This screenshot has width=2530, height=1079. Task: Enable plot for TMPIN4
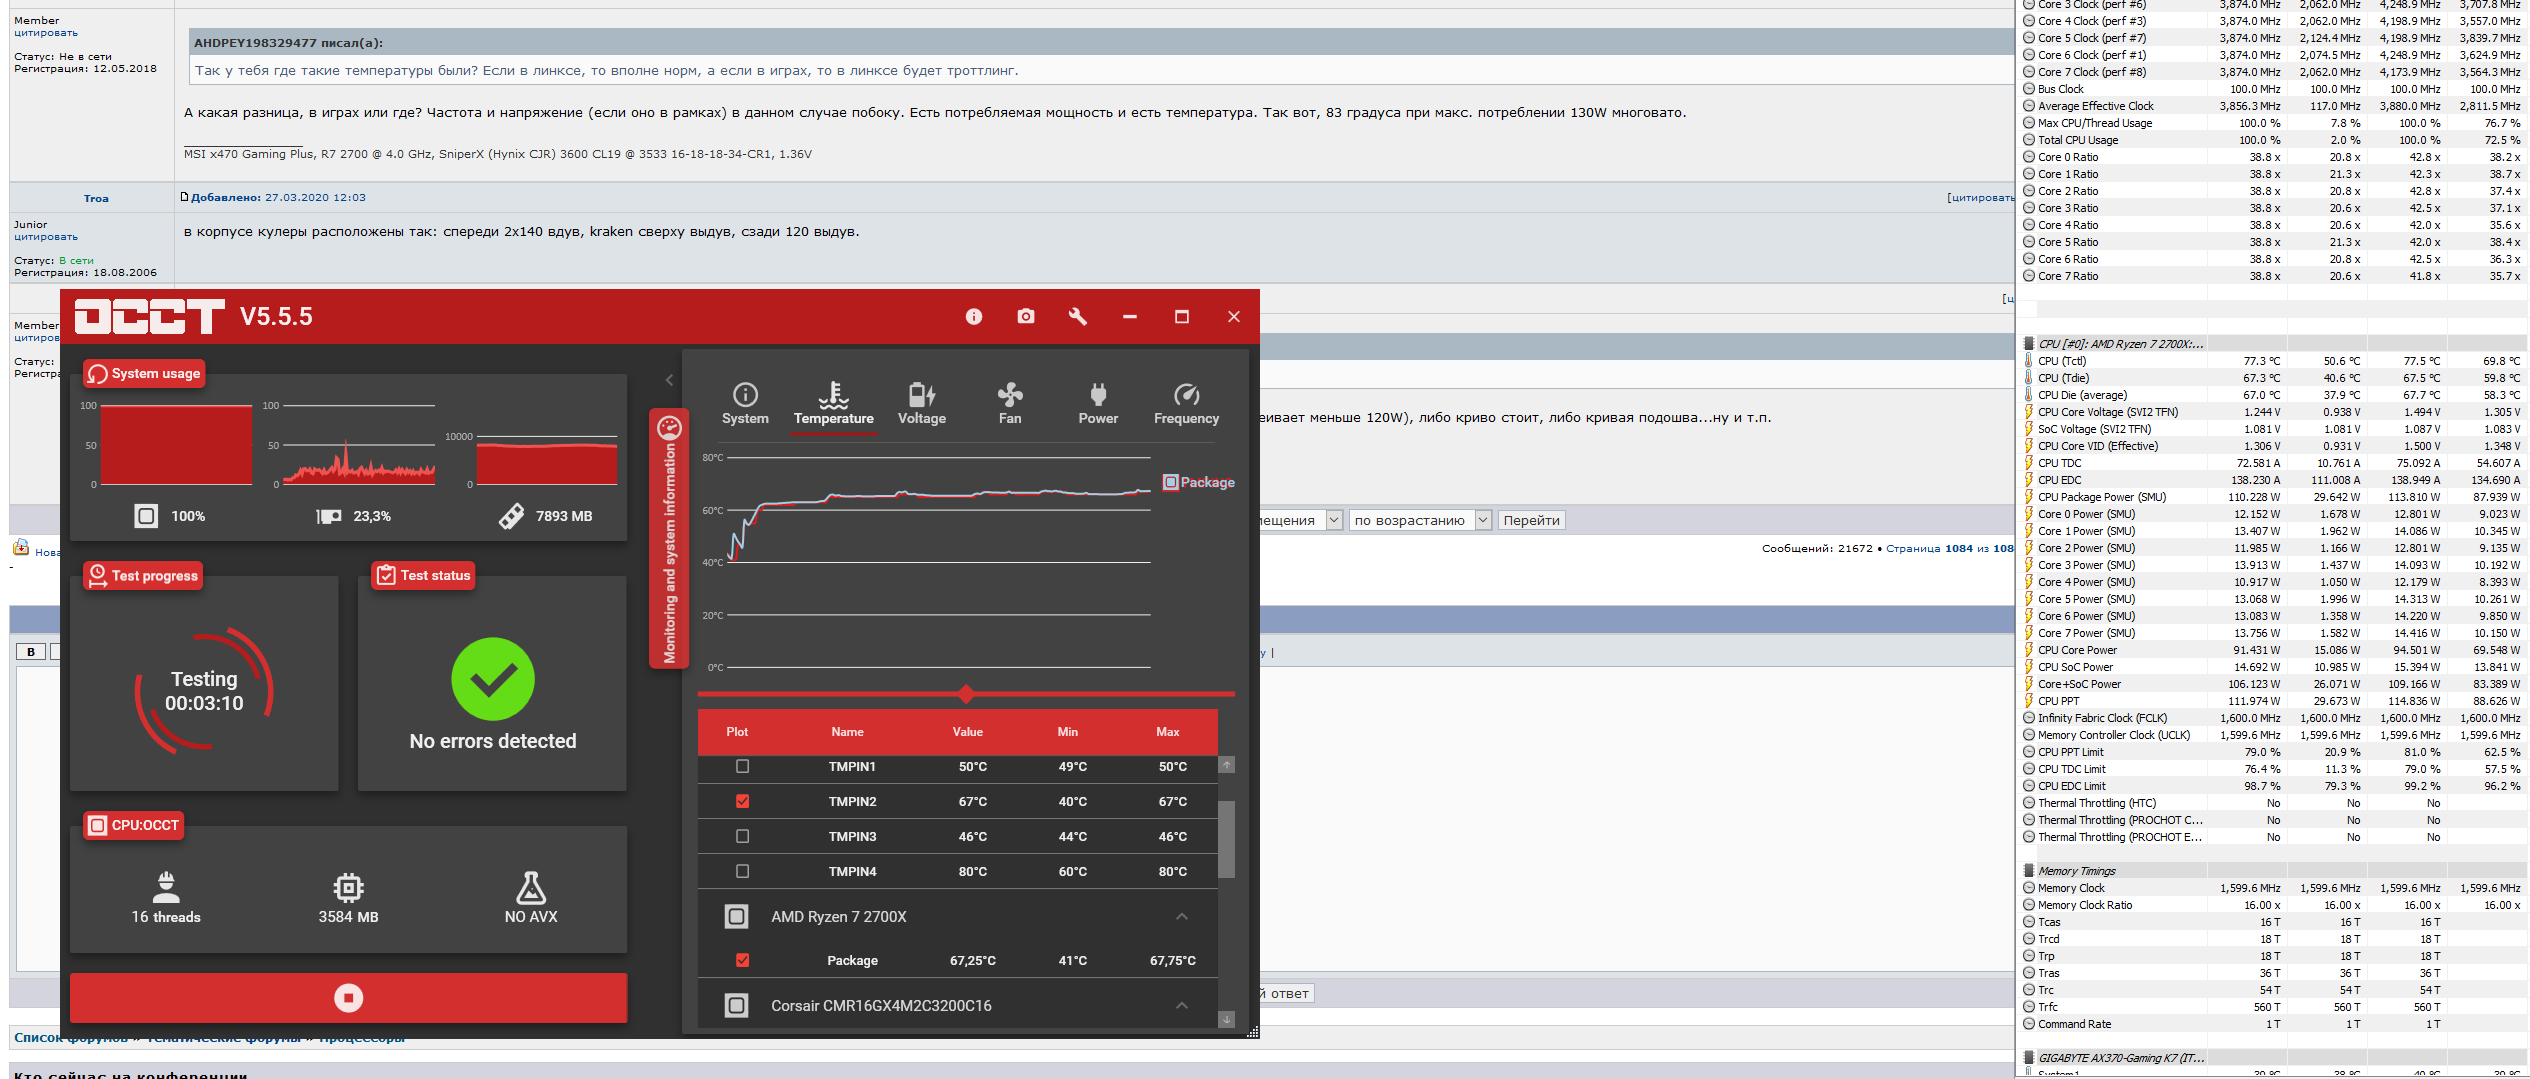(742, 871)
